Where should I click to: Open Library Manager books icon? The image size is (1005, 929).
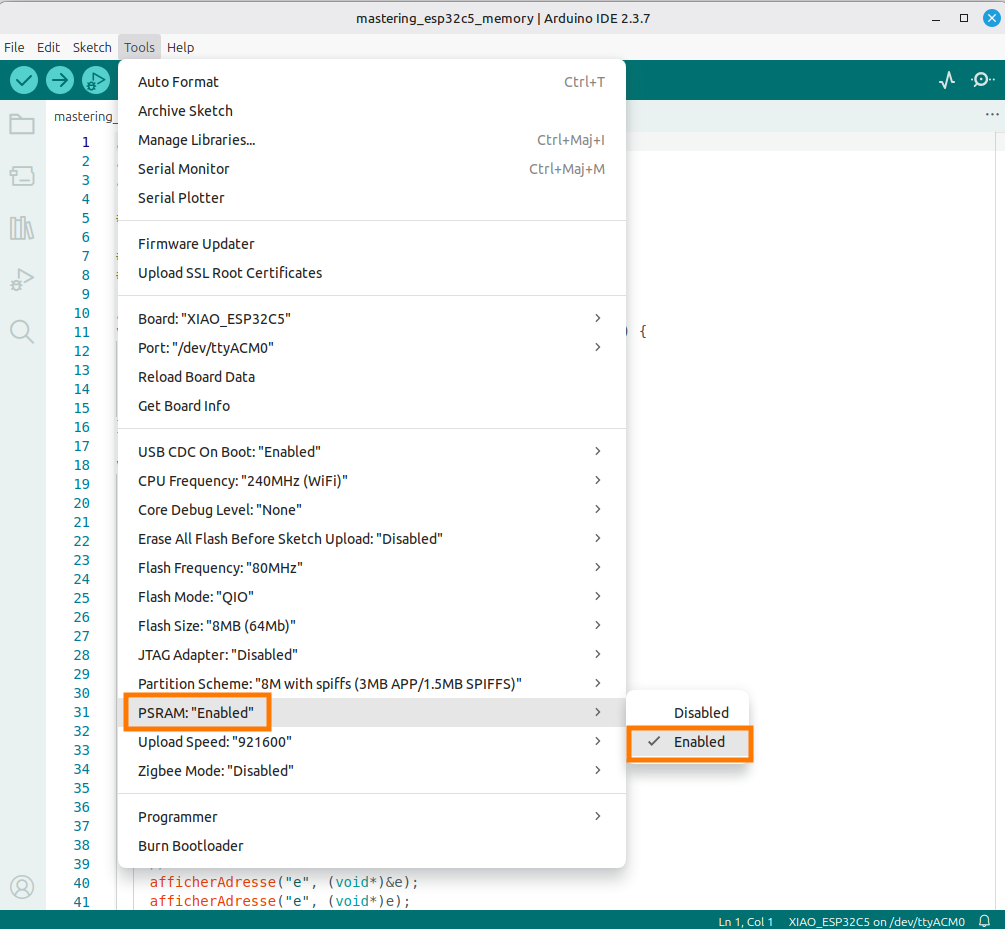[22, 228]
